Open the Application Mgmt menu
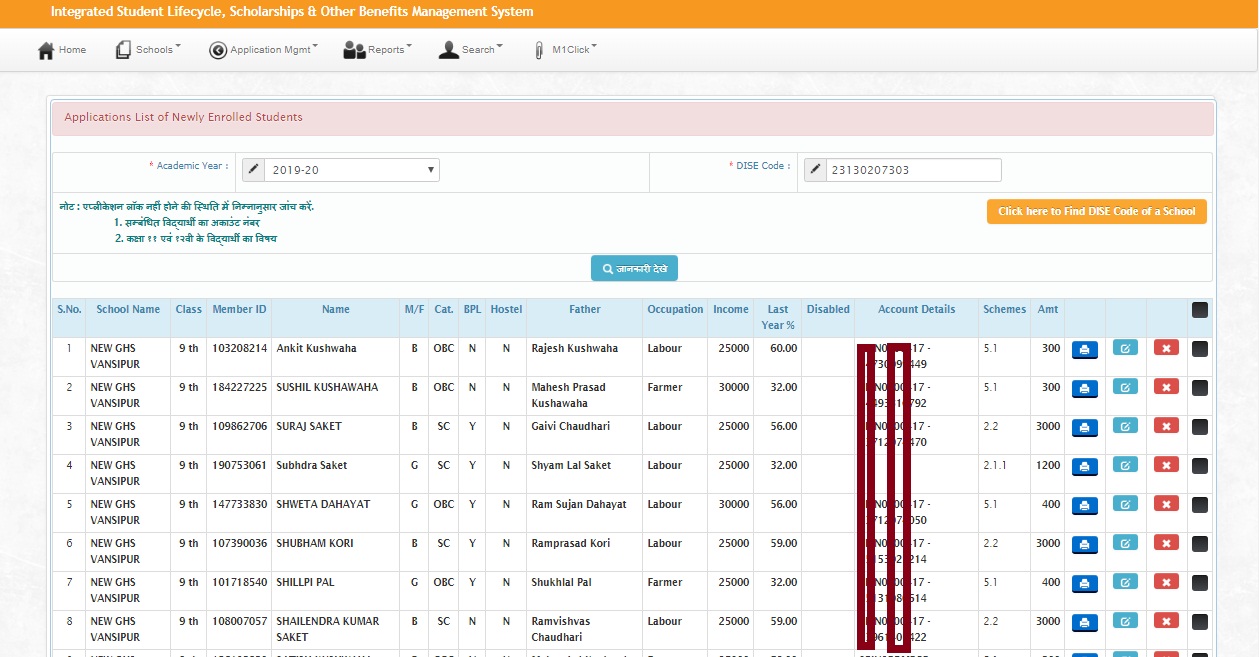Screen dimensions: 1259x657 (263, 50)
